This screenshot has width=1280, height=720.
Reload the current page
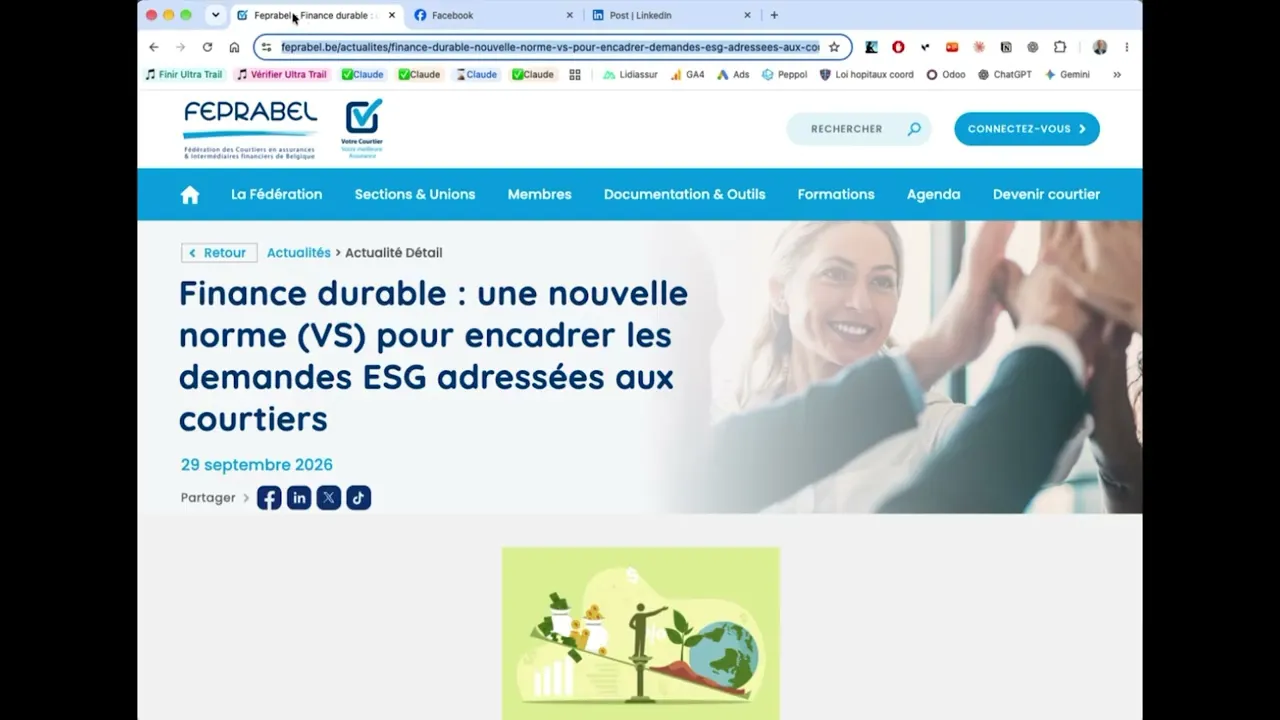[x=207, y=47]
